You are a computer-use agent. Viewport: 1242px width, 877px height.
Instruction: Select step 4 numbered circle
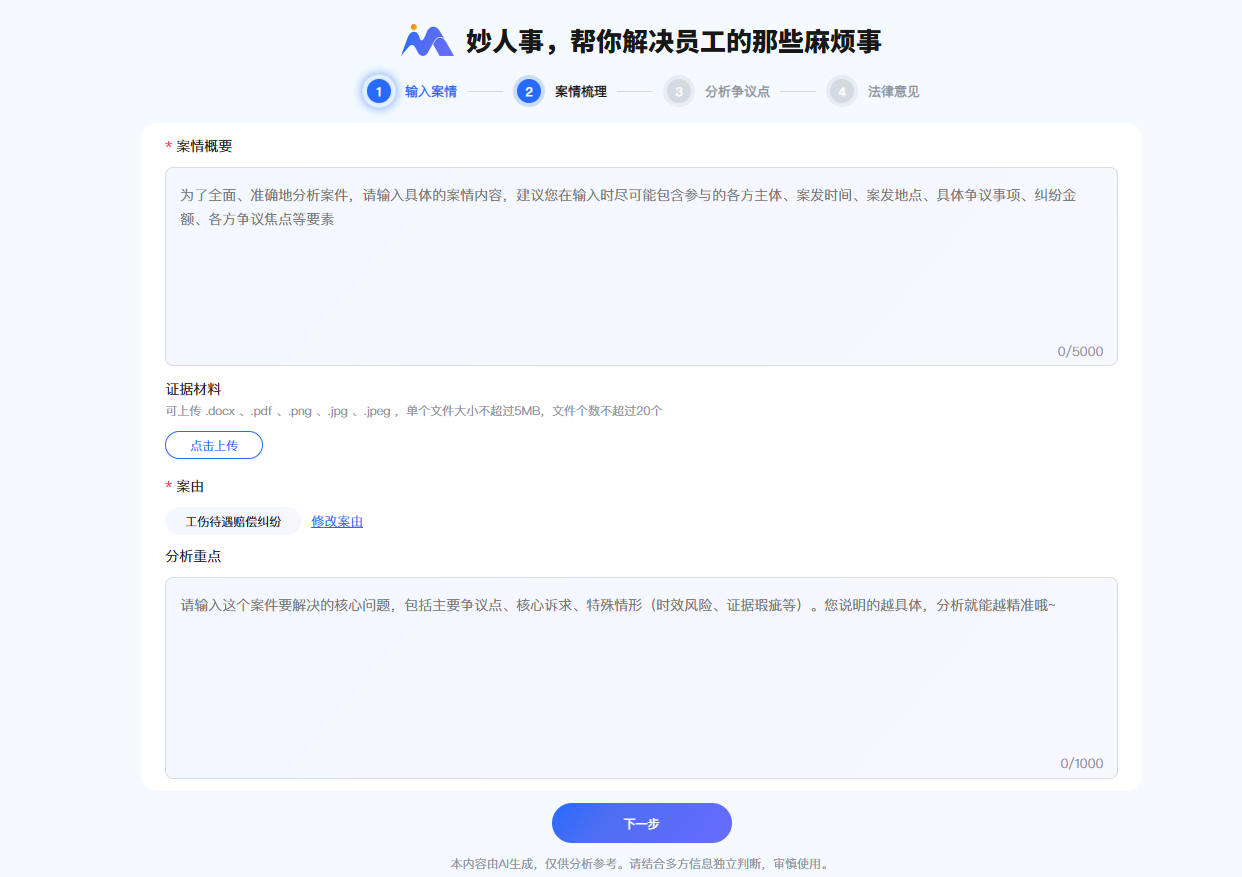point(842,92)
